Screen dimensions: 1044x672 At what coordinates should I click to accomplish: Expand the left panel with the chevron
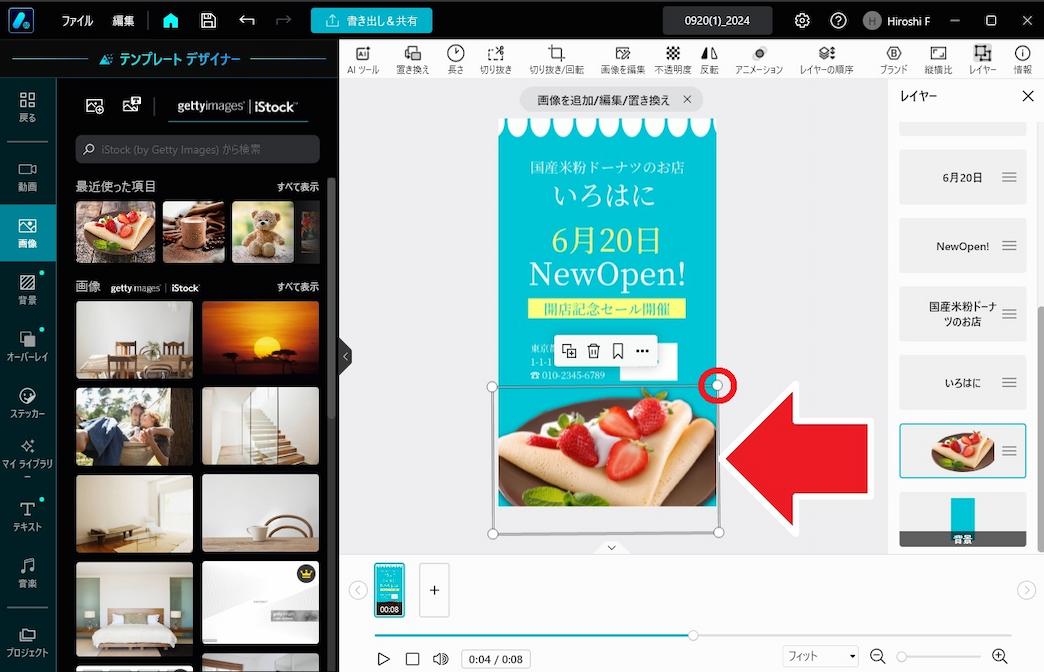345,356
